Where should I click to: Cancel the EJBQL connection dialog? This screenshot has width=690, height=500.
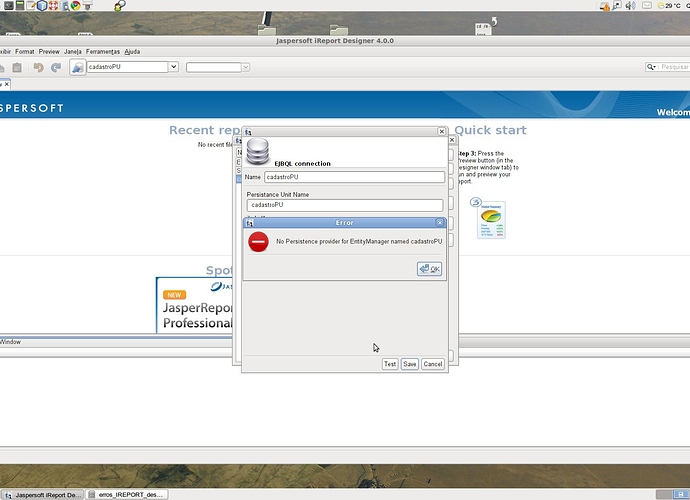click(433, 364)
